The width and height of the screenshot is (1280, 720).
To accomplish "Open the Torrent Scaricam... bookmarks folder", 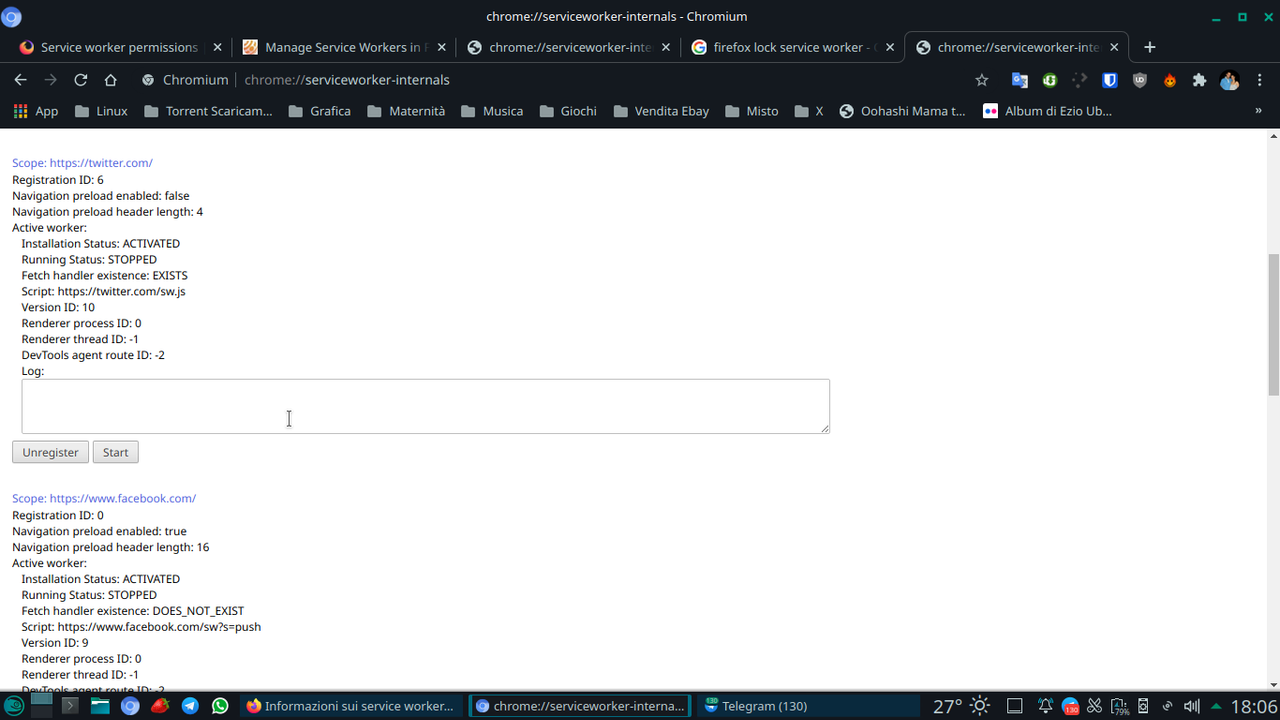I will tap(208, 111).
